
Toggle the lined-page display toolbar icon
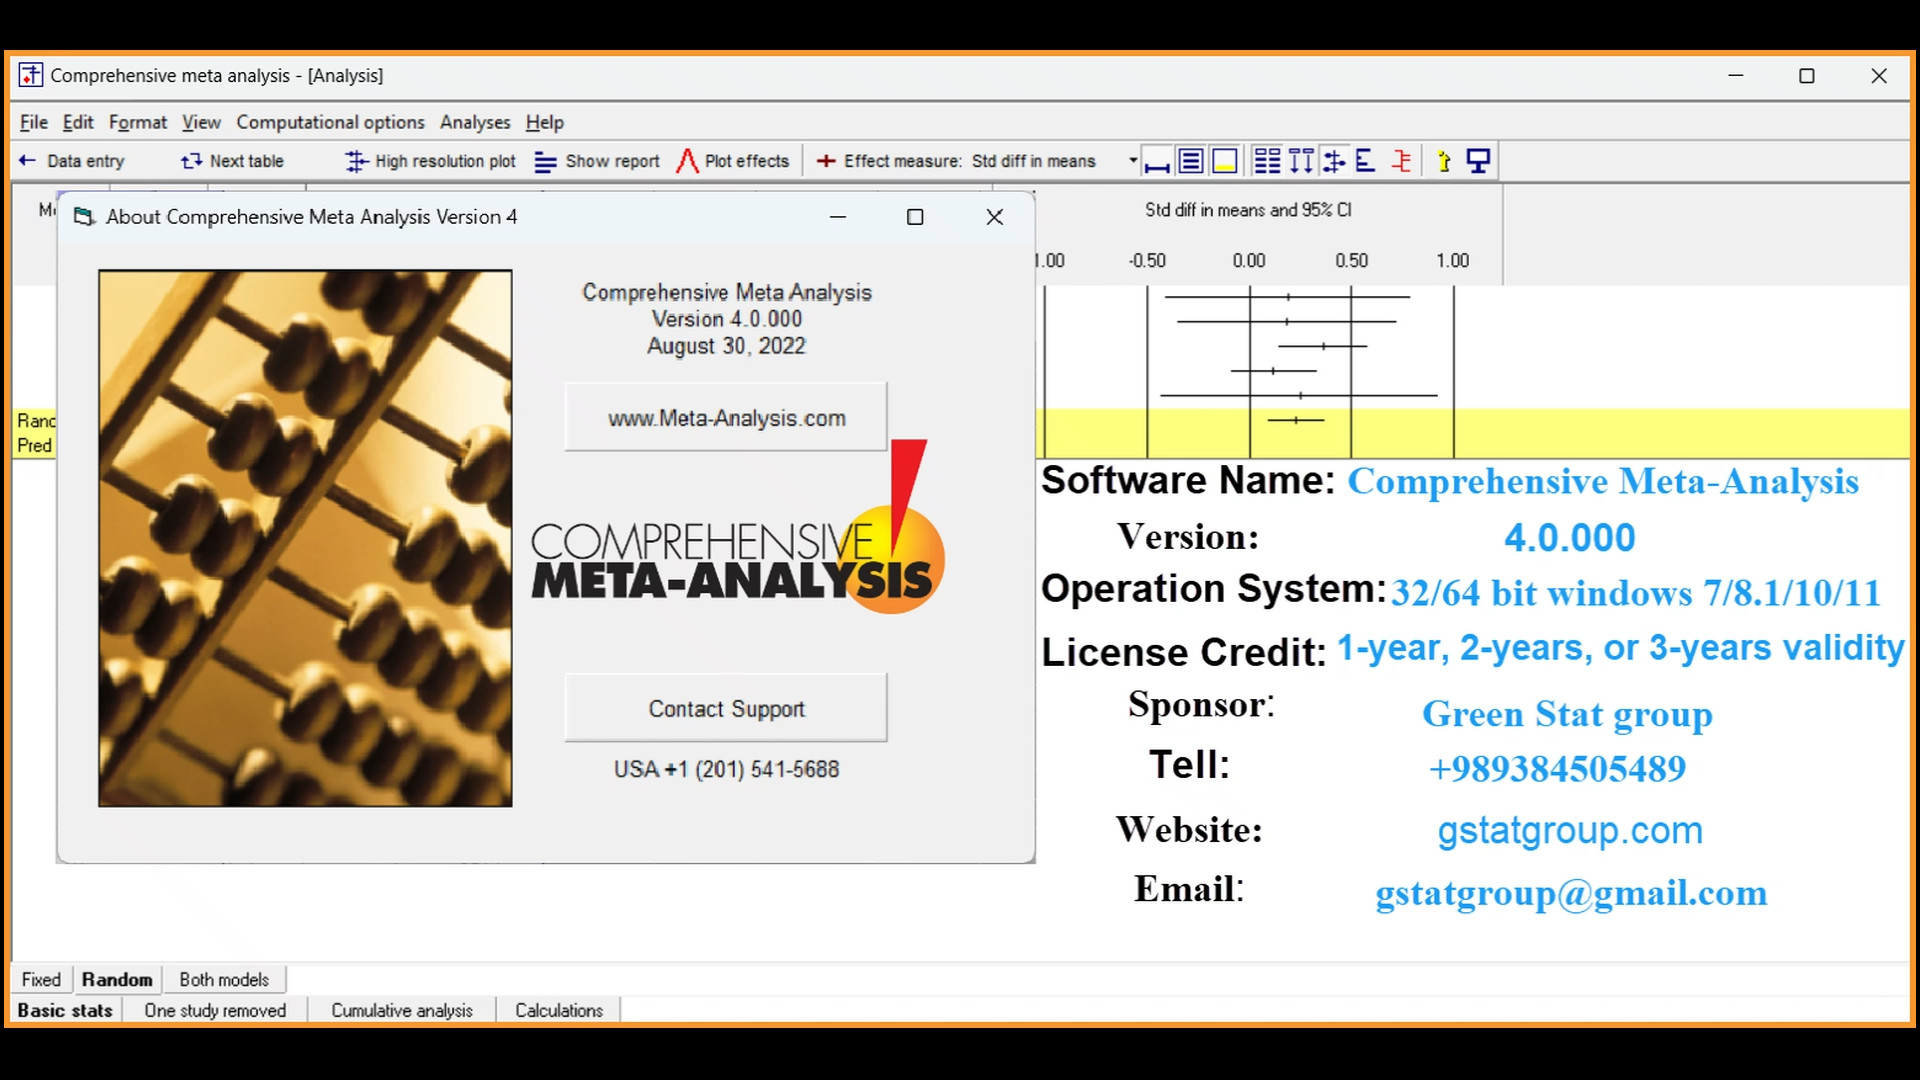click(x=1190, y=161)
